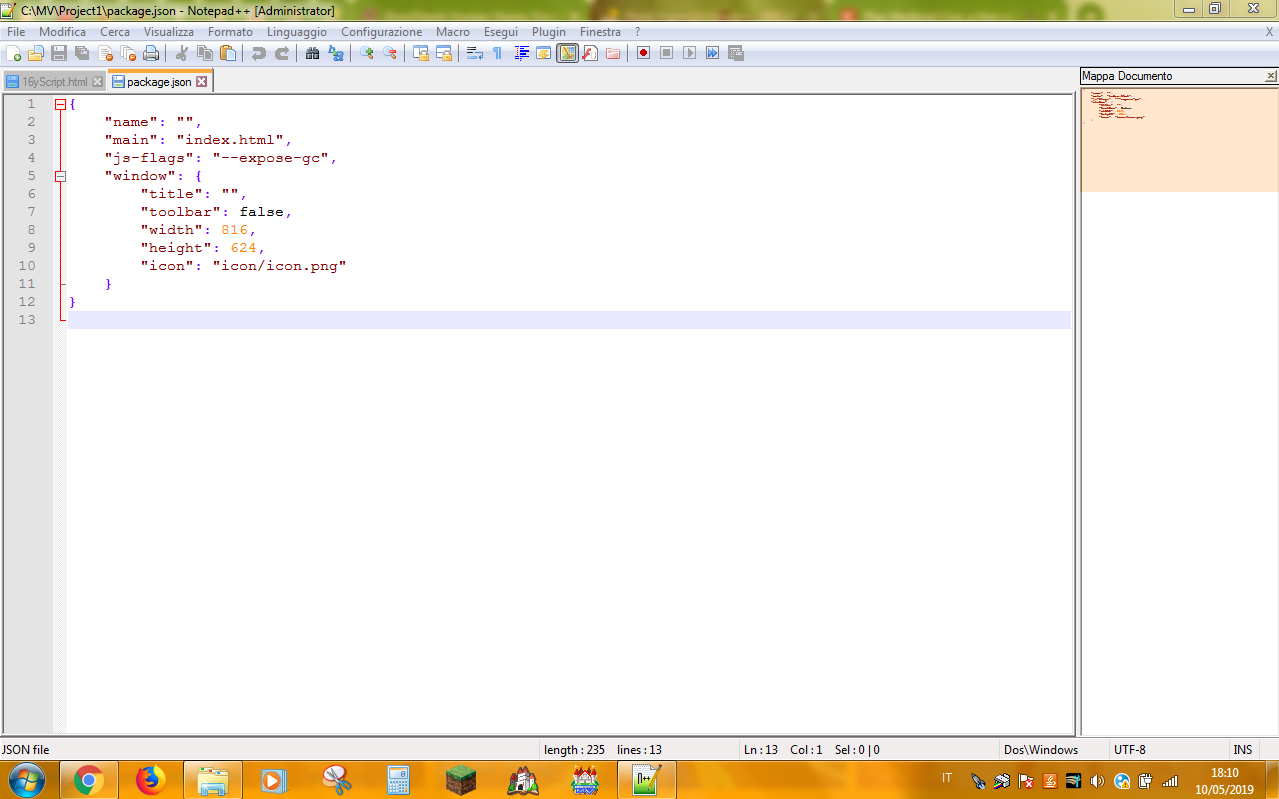Close the Mappa Documento panel
Screen dimensions: 1279x799
[x=1271, y=76]
